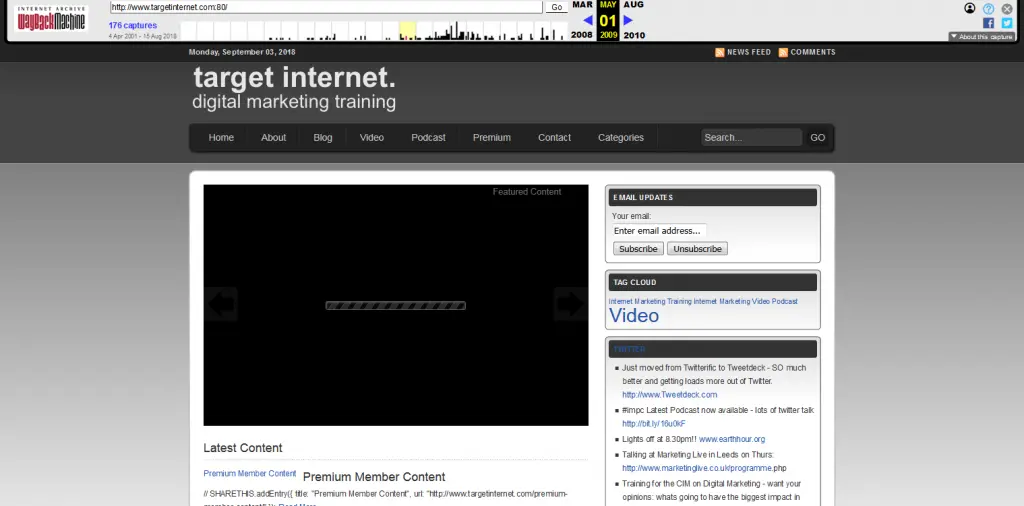
Task: Share capture on Facebook
Action: click(x=988, y=23)
